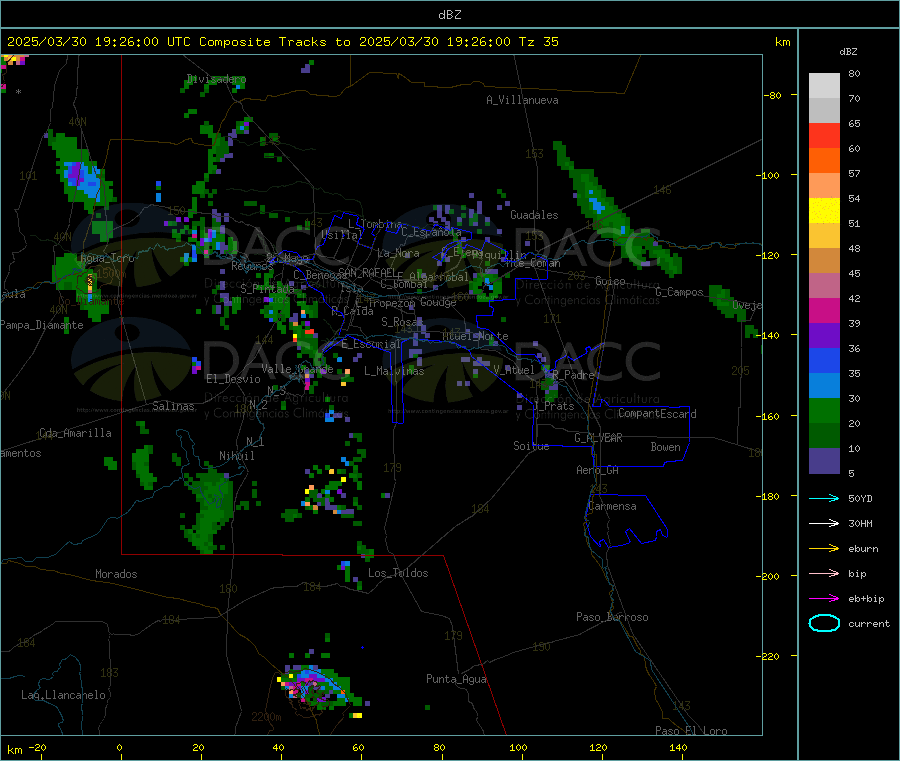
Task: Click the cyan 'current' ellipse legend symbol
Action: (x=824, y=623)
